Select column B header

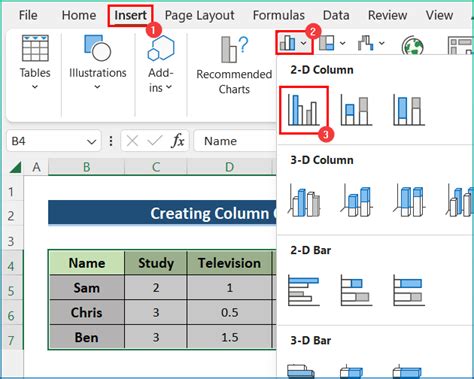86,167
